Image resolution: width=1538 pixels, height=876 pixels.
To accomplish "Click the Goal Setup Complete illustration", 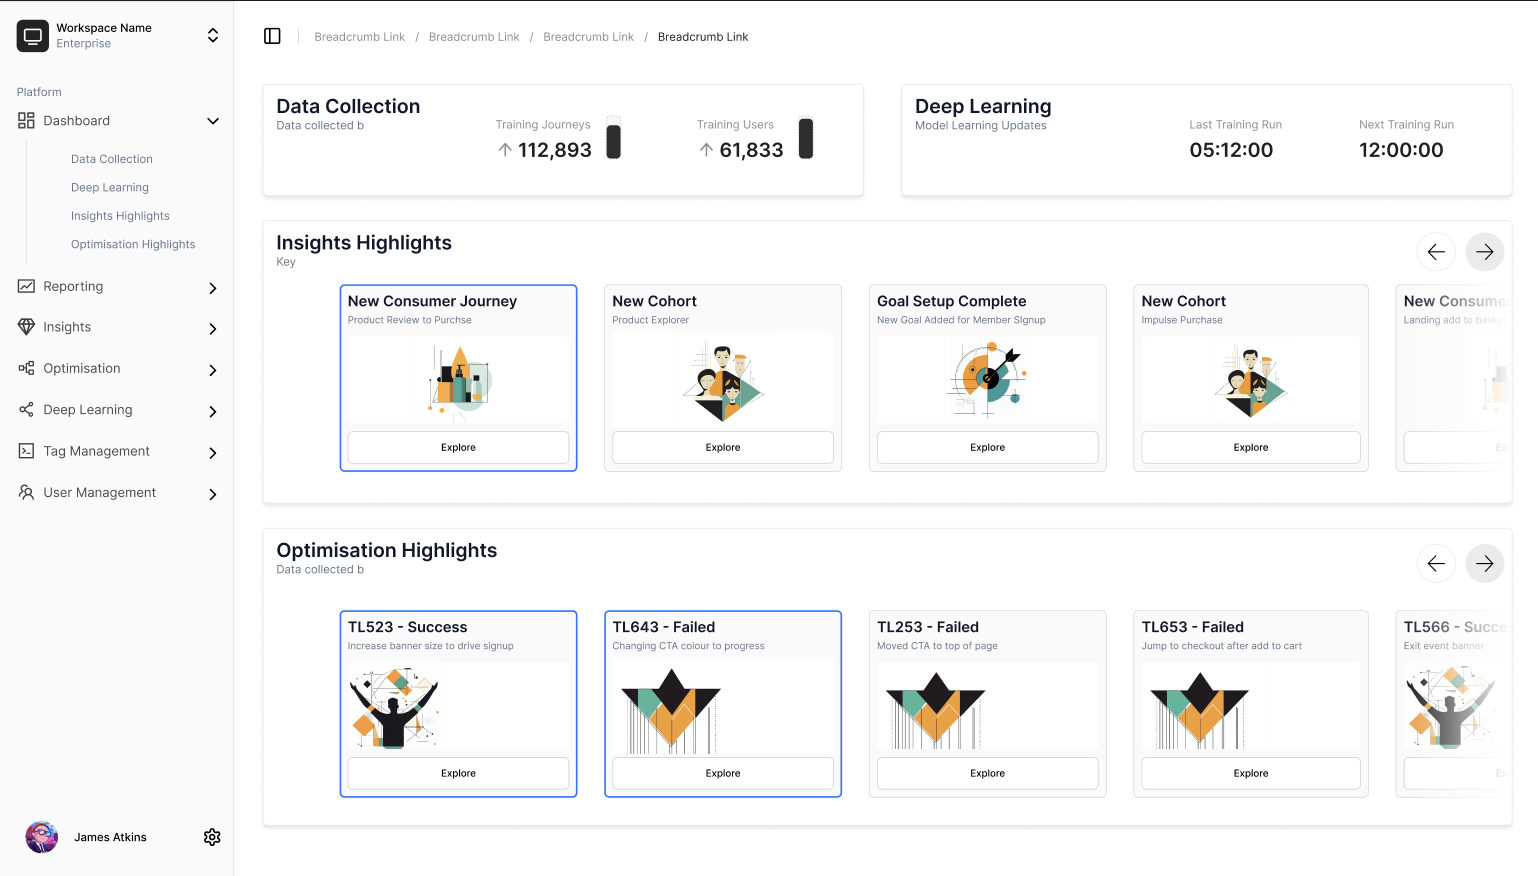I will (987, 379).
